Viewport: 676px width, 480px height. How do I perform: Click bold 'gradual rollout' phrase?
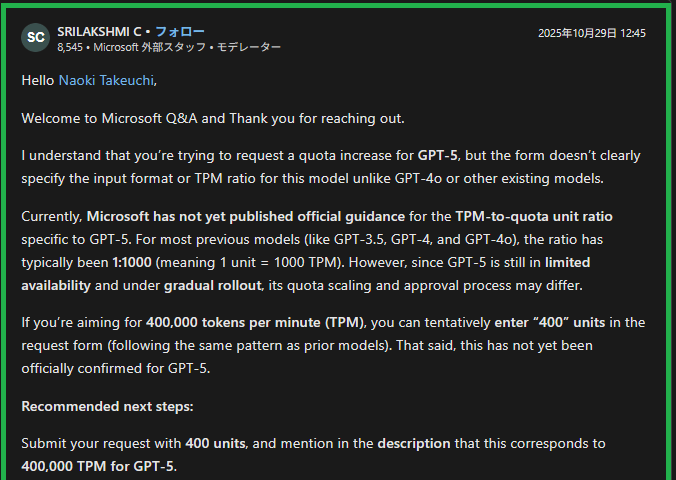[x=213, y=285]
